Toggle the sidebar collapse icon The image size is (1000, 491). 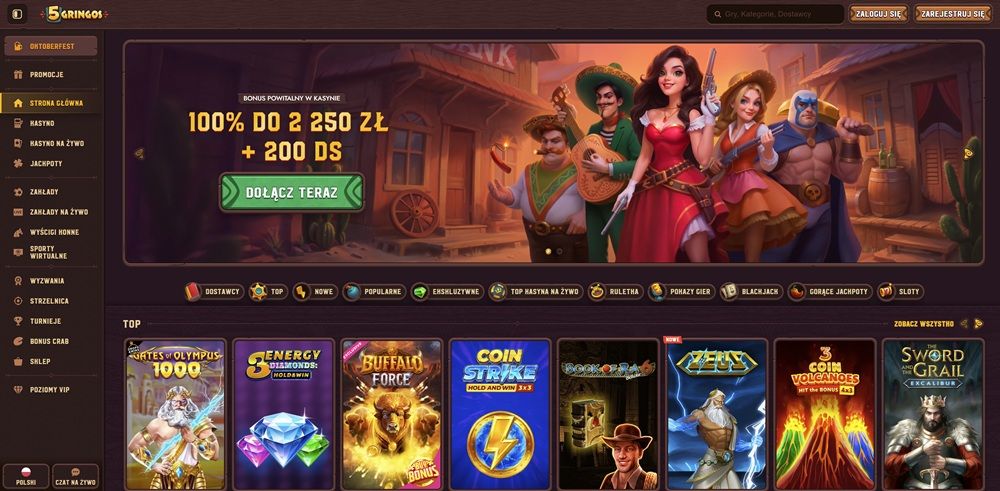[x=17, y=13]
